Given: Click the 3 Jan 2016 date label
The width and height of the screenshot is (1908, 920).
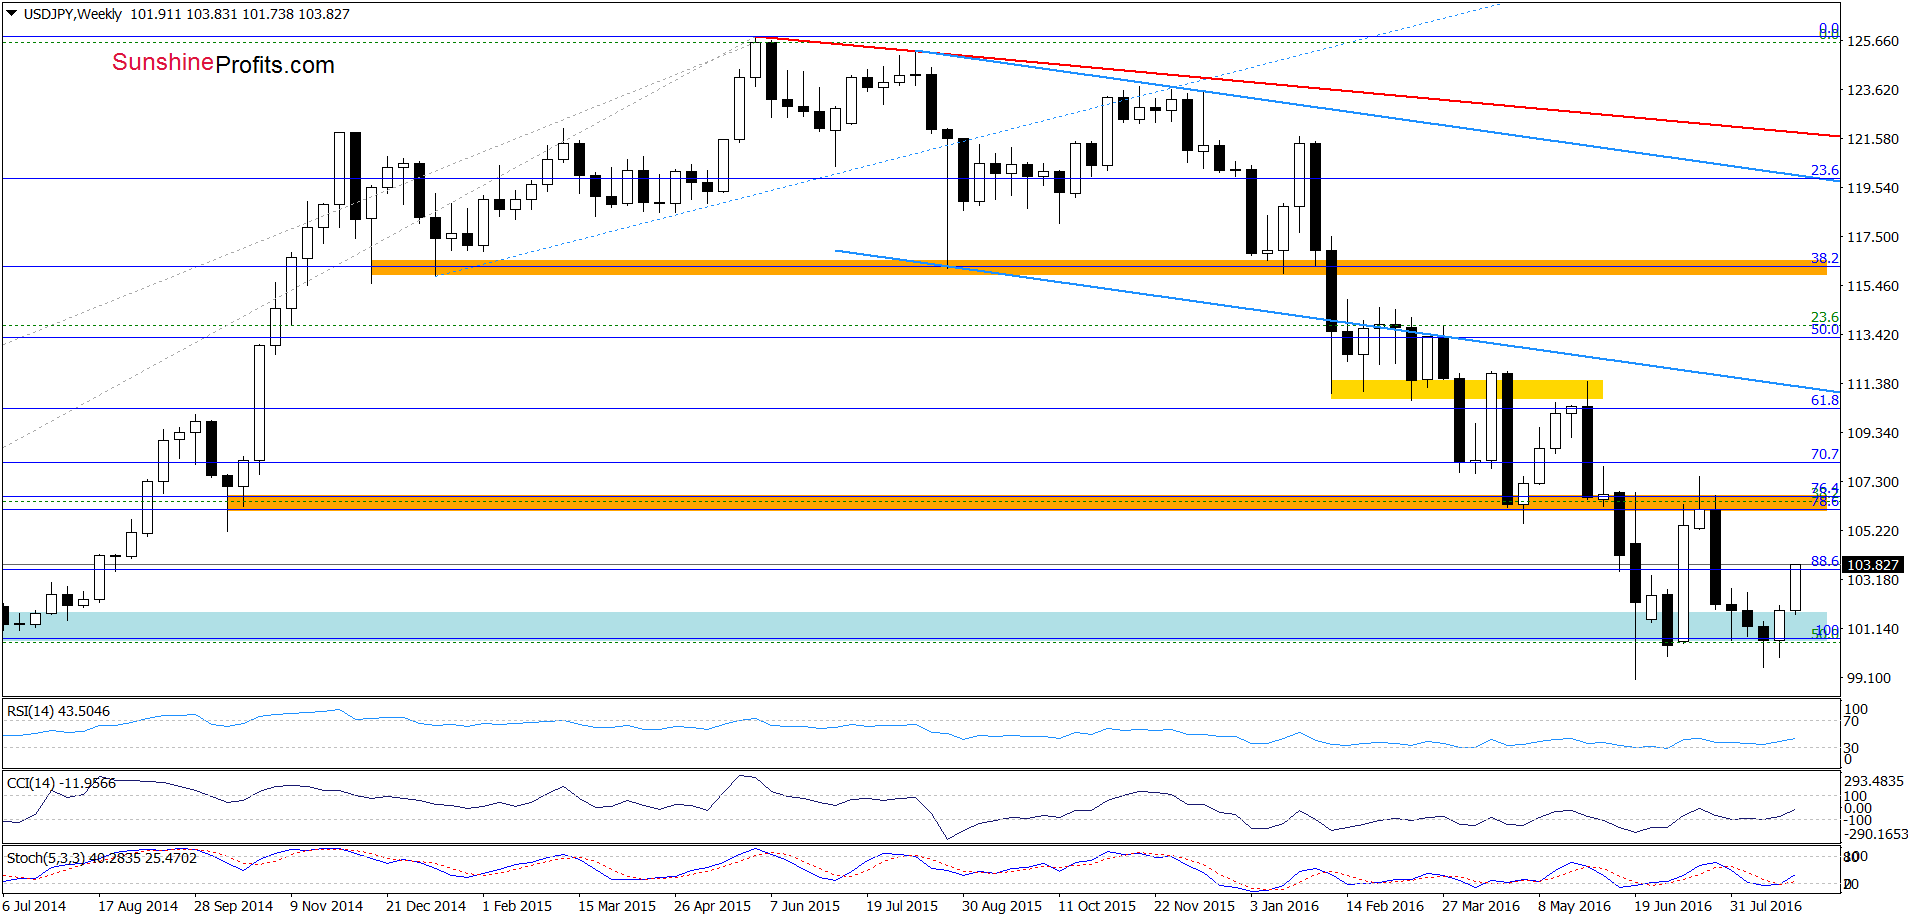Looking at the screenshot, I should click(1284, 906).
